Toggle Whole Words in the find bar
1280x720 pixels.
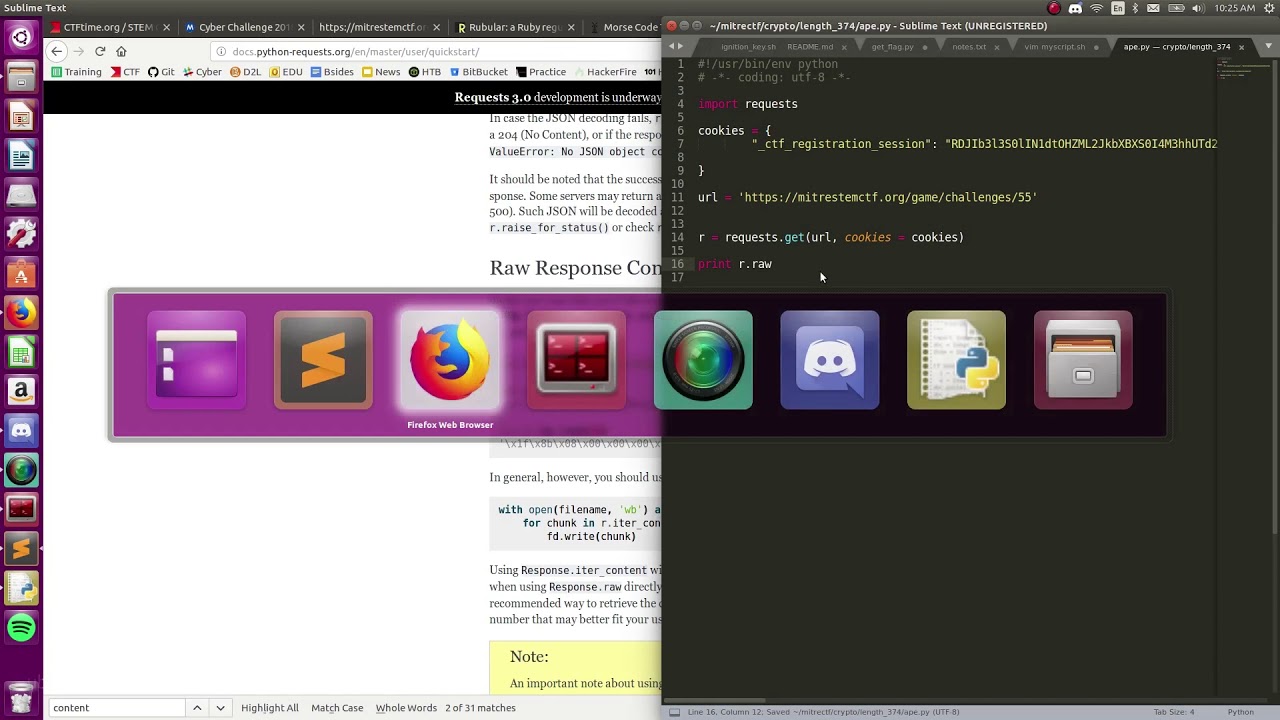[406, 708]
